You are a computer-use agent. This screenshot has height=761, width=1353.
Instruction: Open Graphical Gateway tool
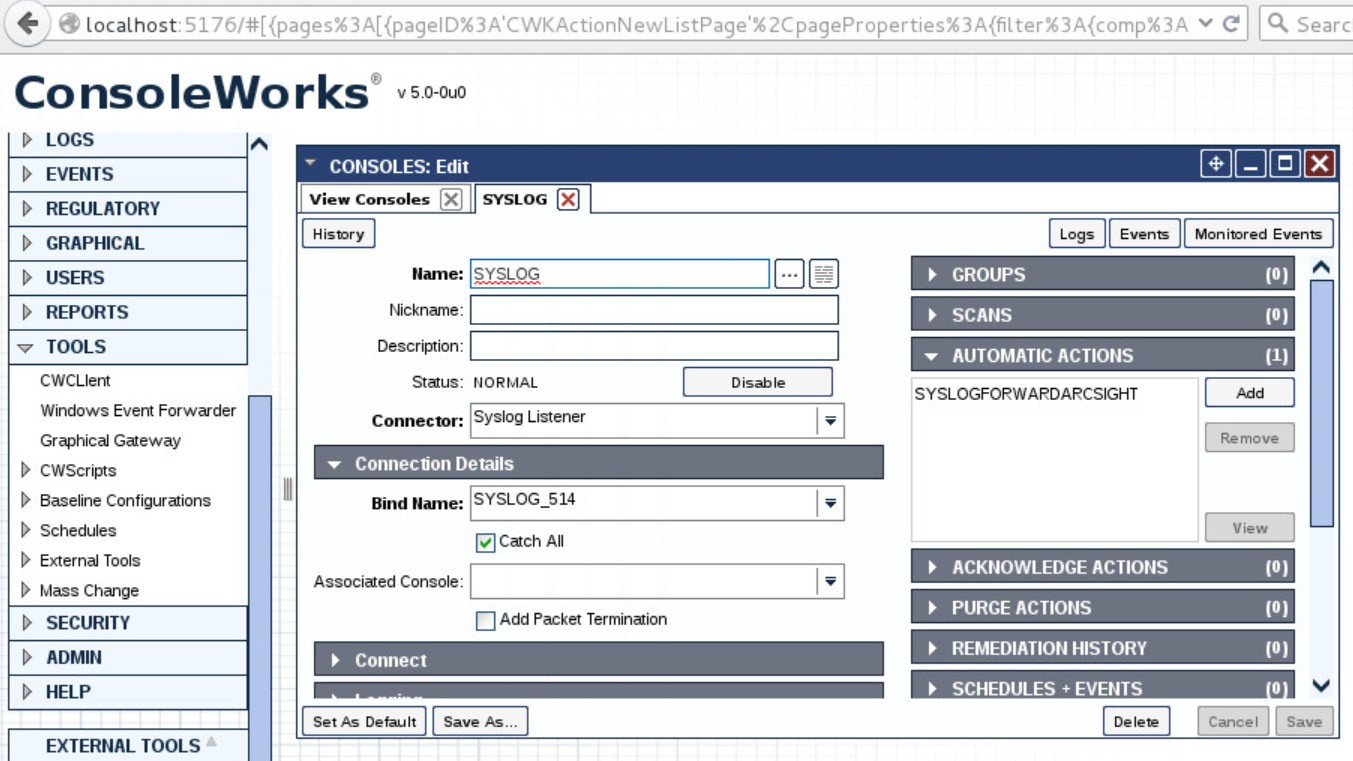click(110, 441)
